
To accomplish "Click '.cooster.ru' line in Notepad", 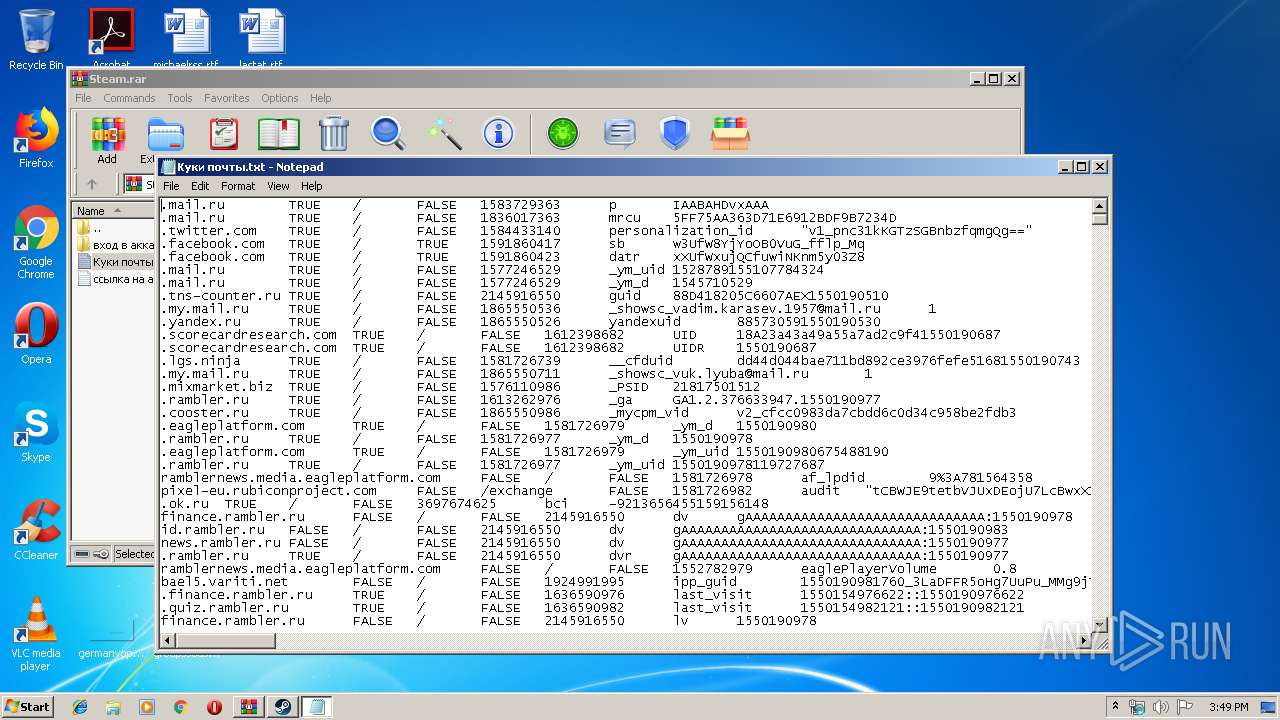I will point(588,413).
